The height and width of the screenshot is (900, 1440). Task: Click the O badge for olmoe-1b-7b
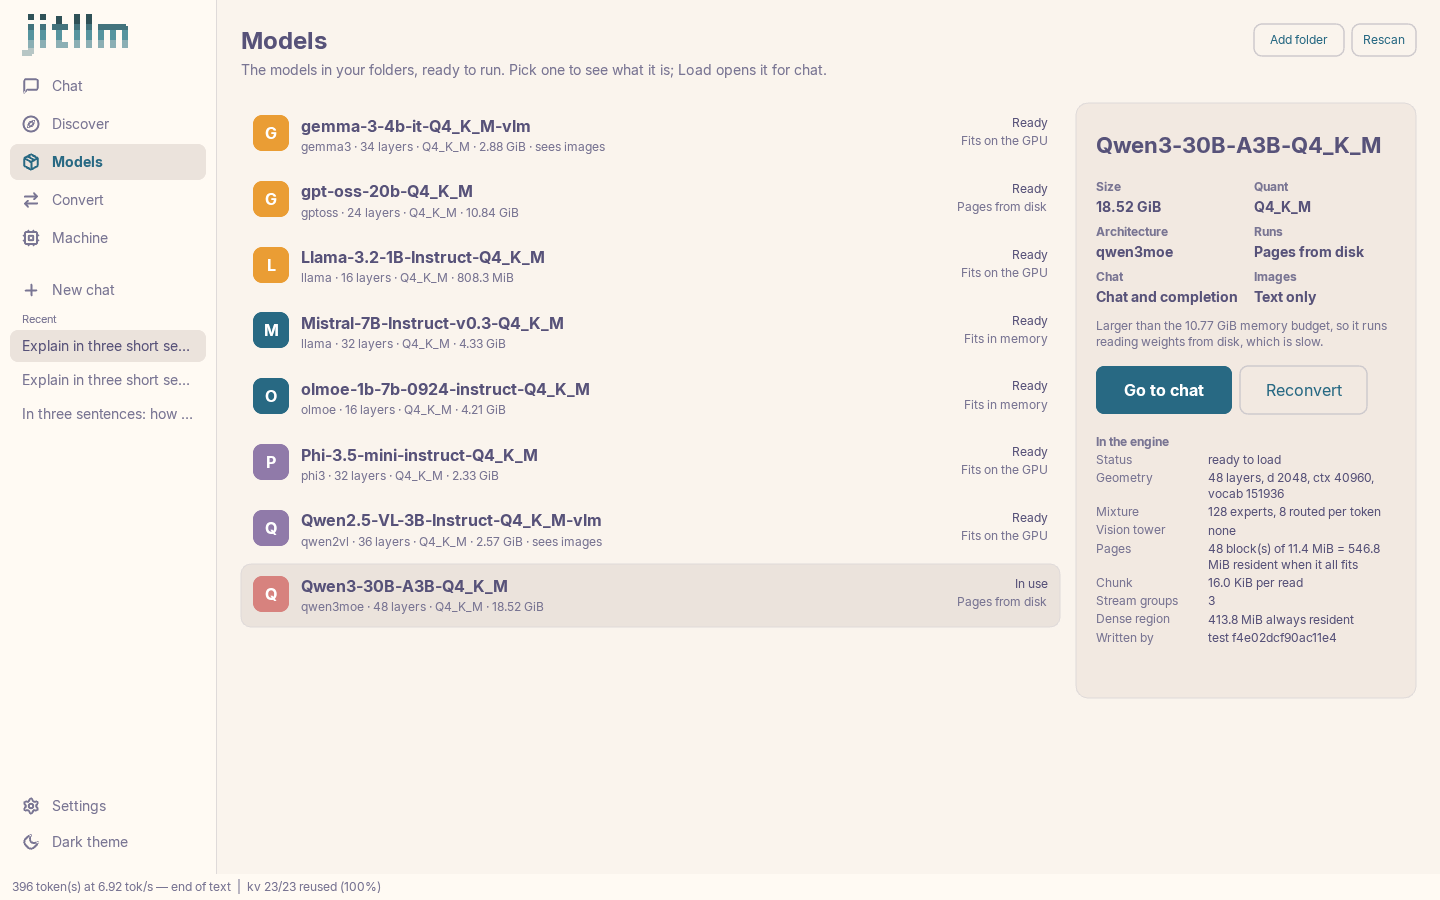point(271,396)
